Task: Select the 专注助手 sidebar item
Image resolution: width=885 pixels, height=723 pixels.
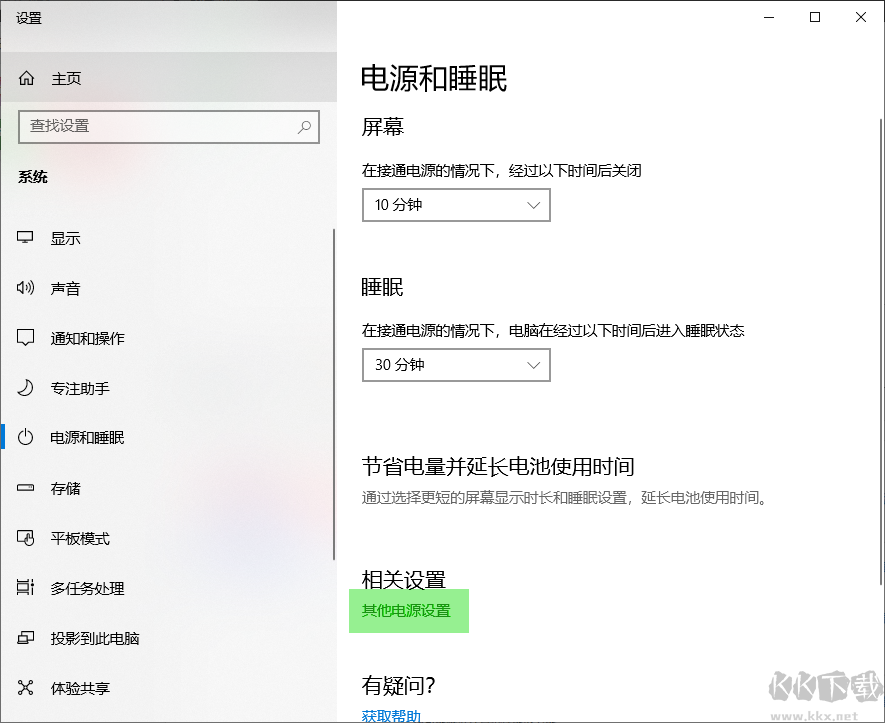Action: tap(80, 388)
